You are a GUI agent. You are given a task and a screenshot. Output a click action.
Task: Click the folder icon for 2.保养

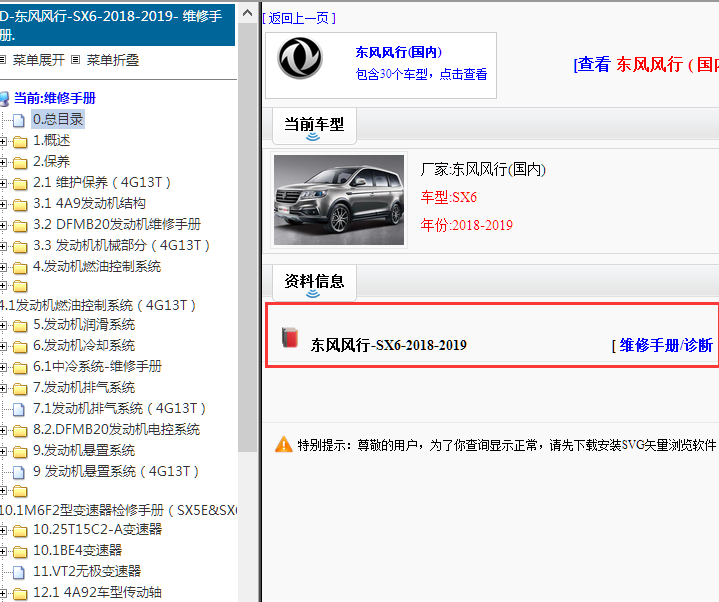click(x=20, y=163)
